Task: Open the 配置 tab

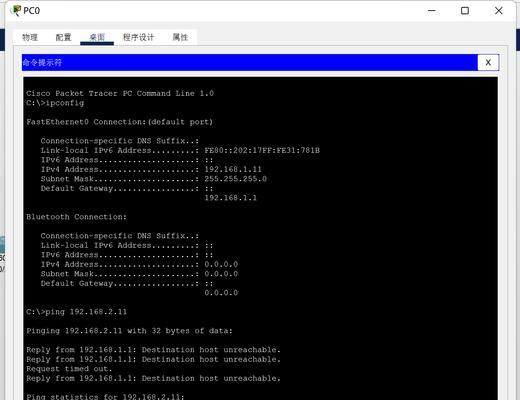Action: [63, 37]
